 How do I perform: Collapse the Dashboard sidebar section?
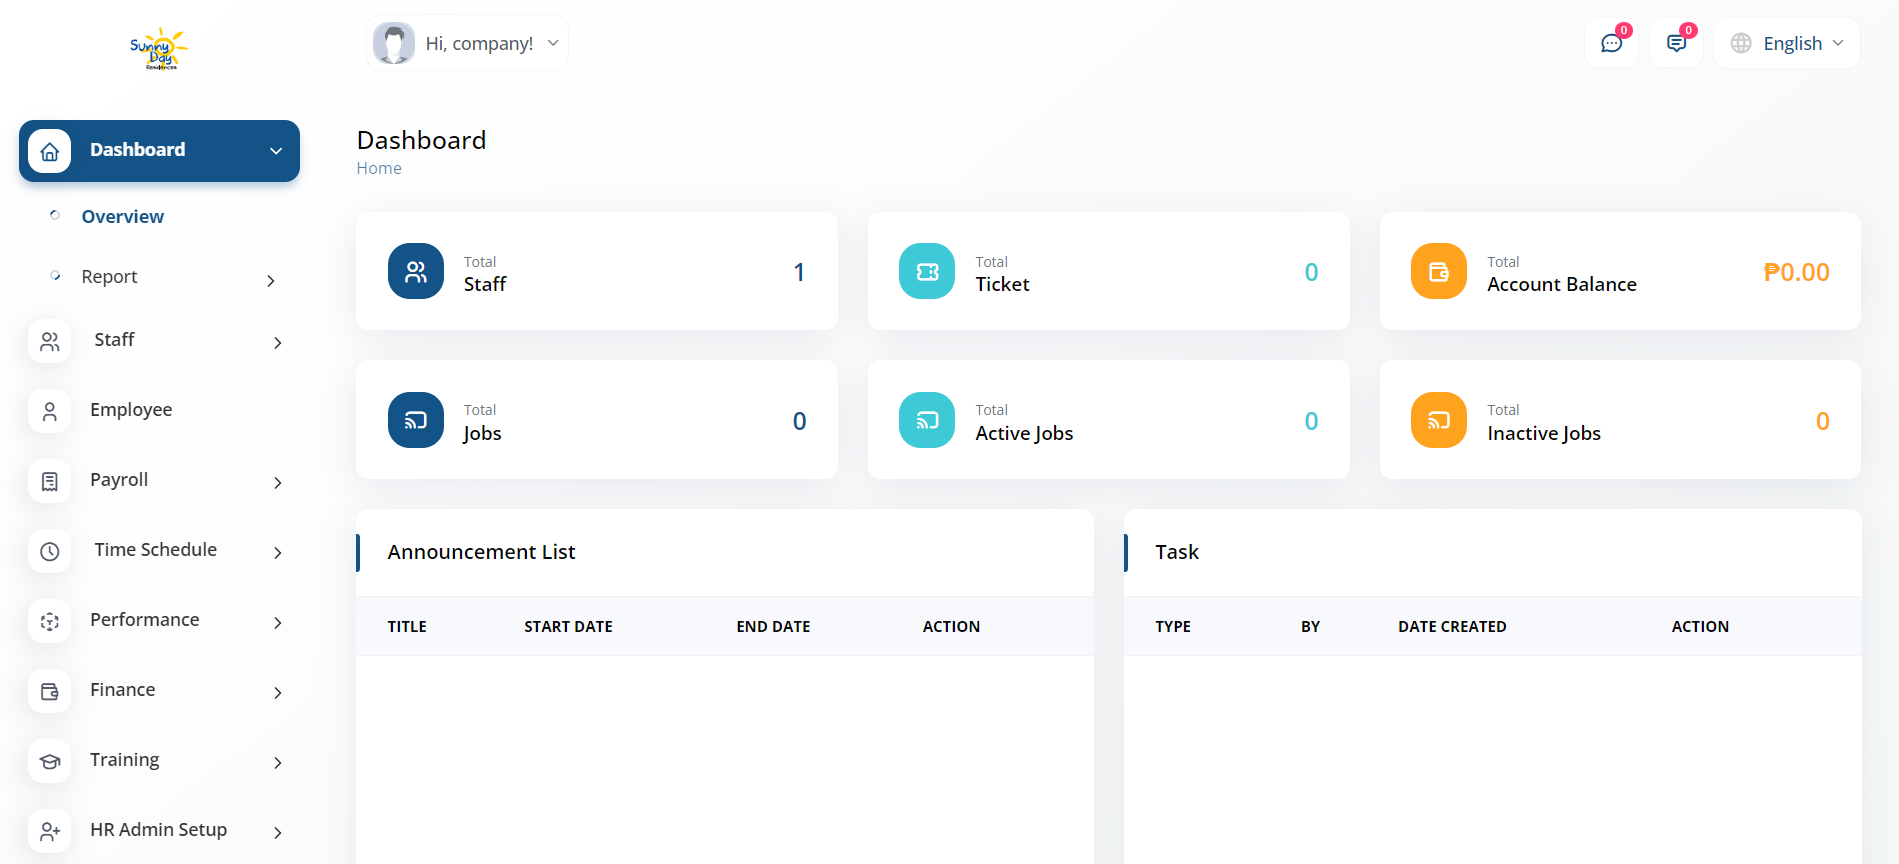[276, 151]
